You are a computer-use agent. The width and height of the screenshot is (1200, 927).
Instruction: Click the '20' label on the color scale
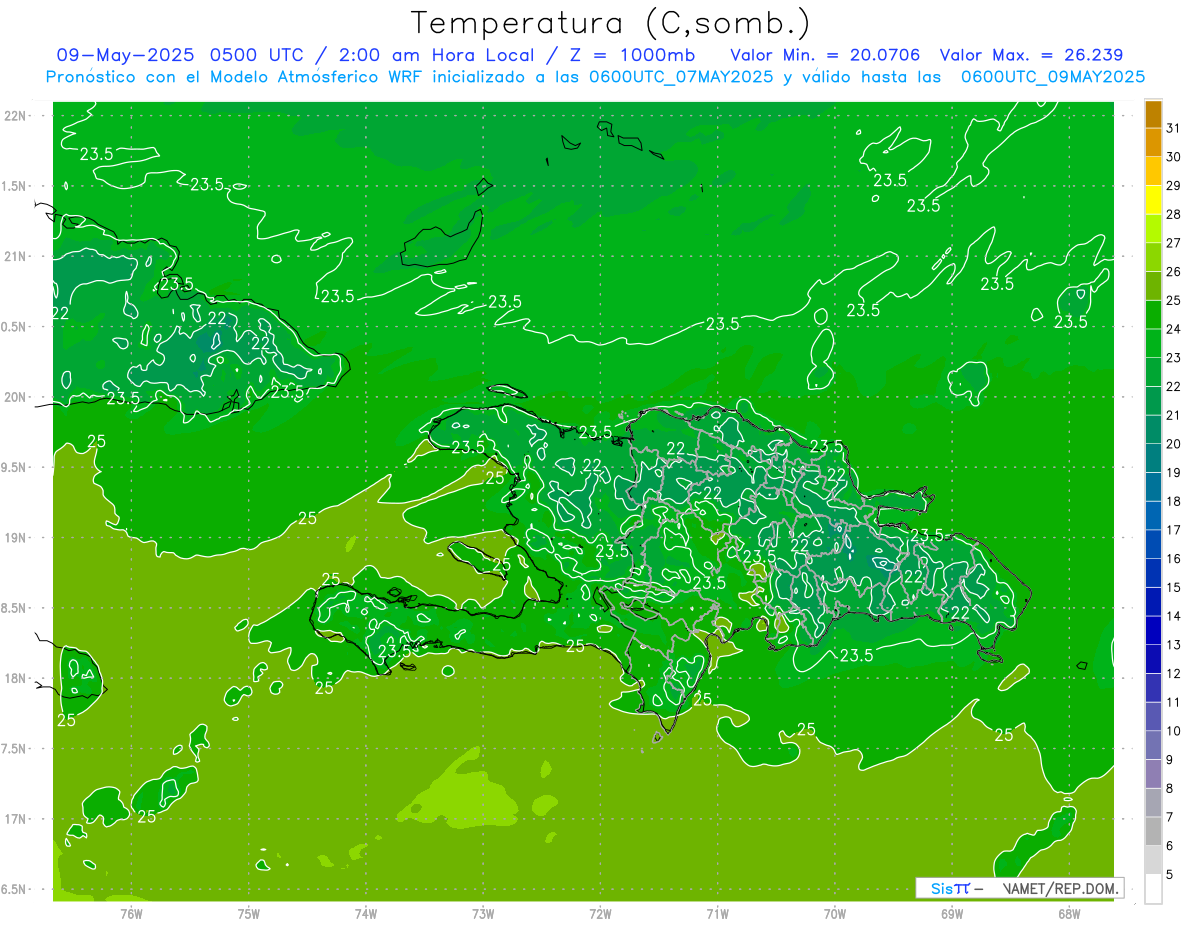[1173, 444]
